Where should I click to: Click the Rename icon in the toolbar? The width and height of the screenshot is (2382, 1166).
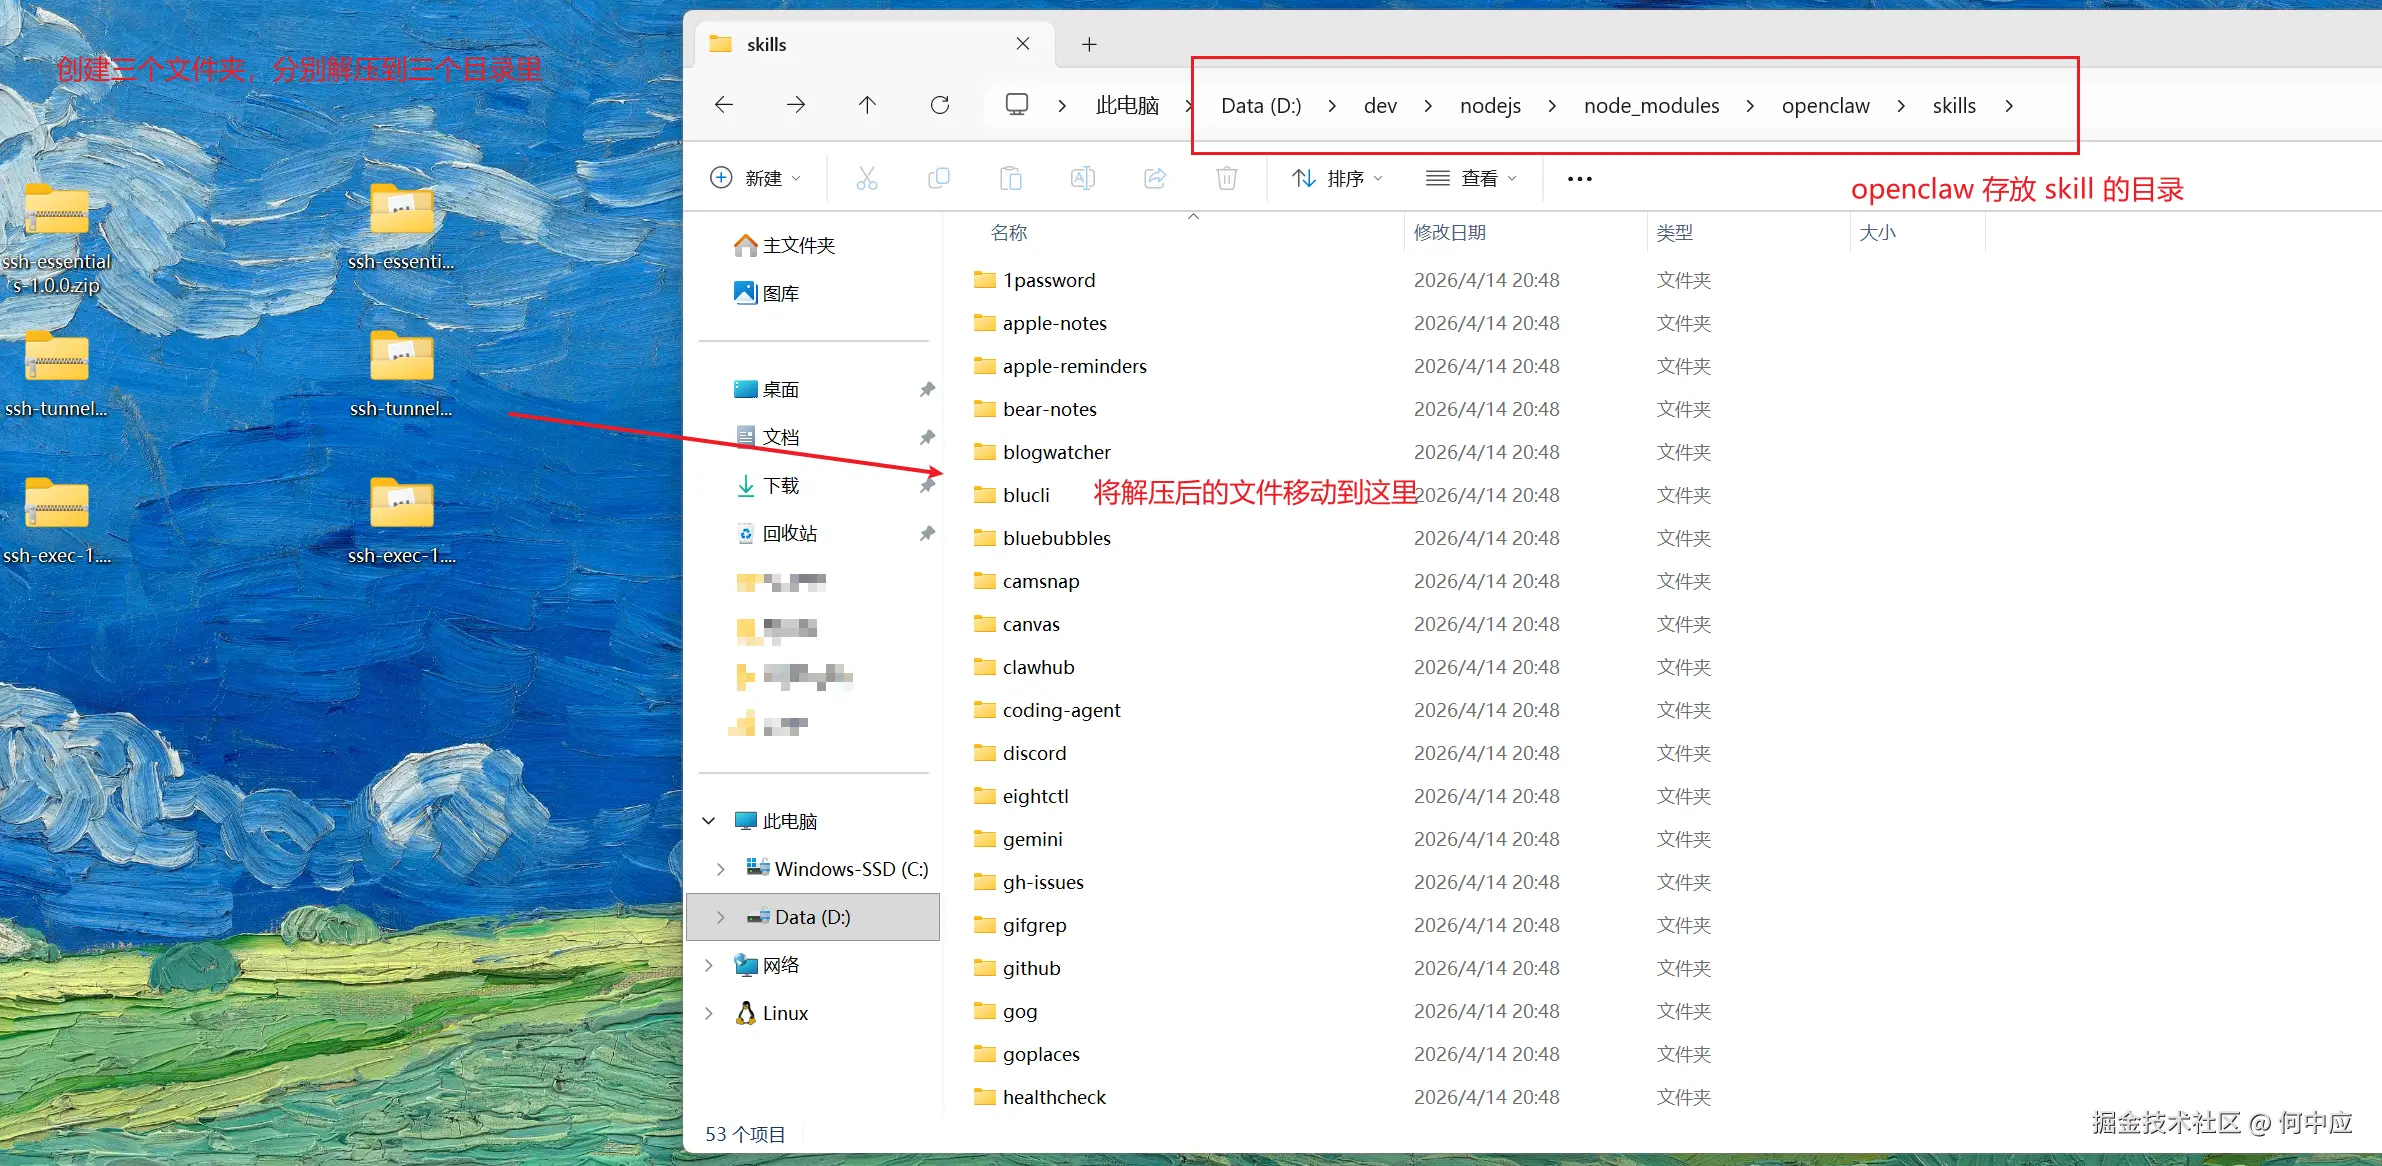[1082, 178]
